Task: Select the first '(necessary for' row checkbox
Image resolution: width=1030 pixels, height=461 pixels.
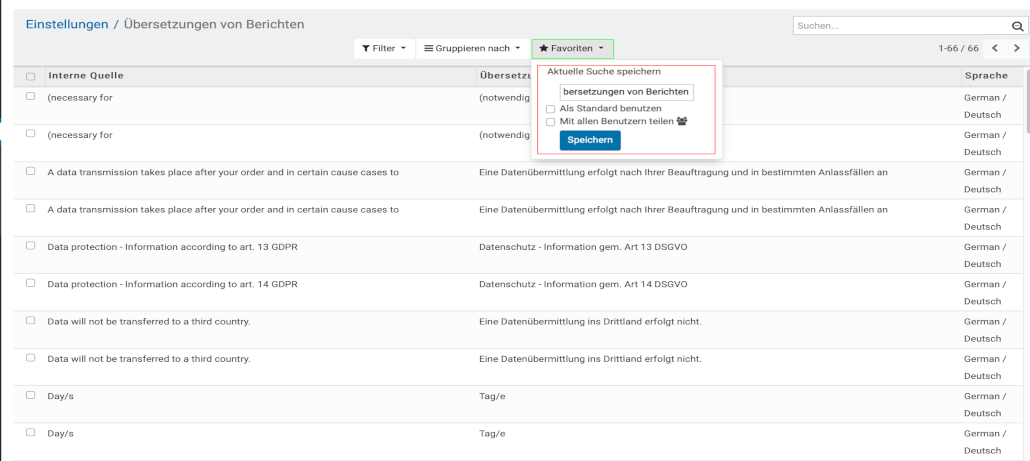Action: (30, 96)
